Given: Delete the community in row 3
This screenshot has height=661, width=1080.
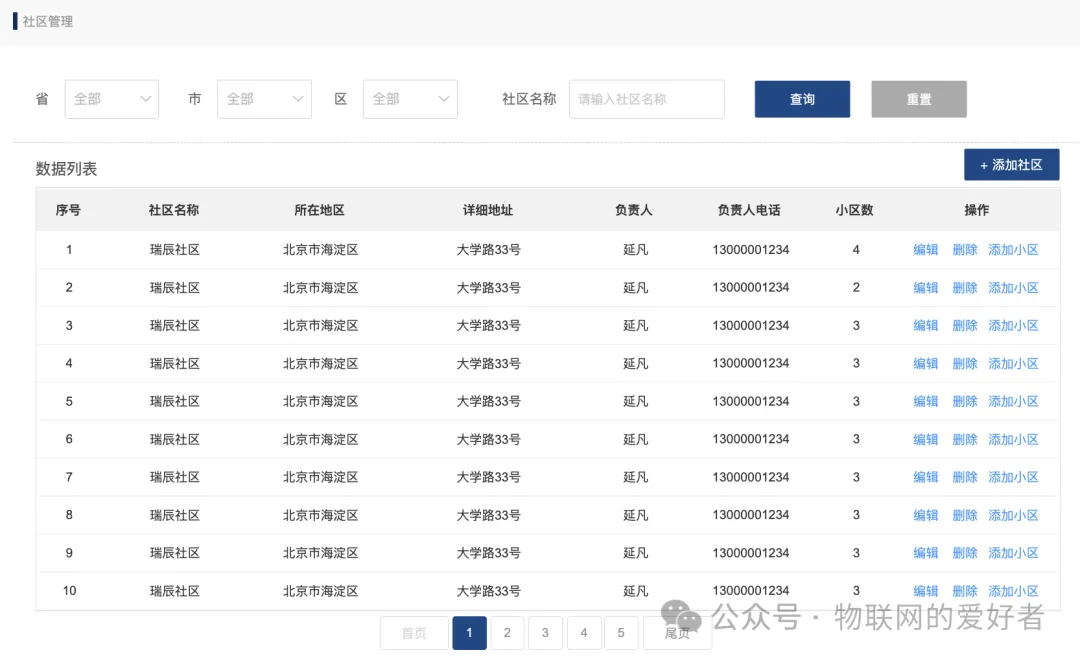Looking at the screenshot, I should pyautogui.click(x=965, y=326).
